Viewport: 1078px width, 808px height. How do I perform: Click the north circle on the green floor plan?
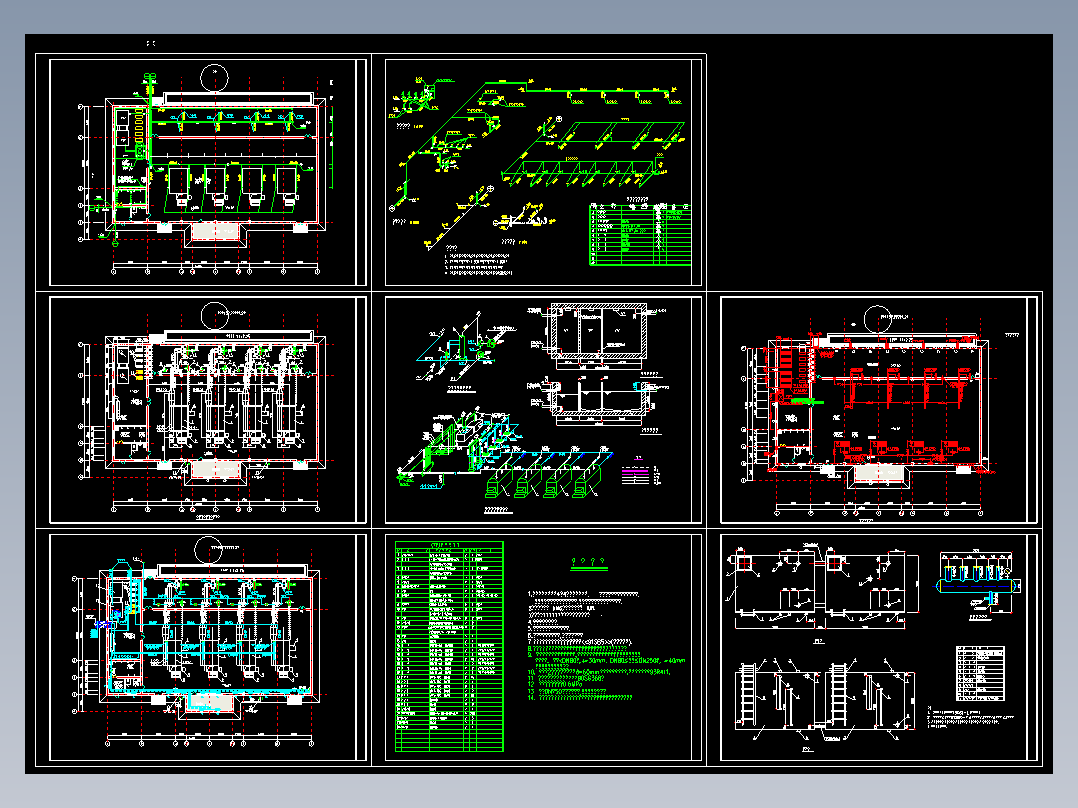(214, 77)
